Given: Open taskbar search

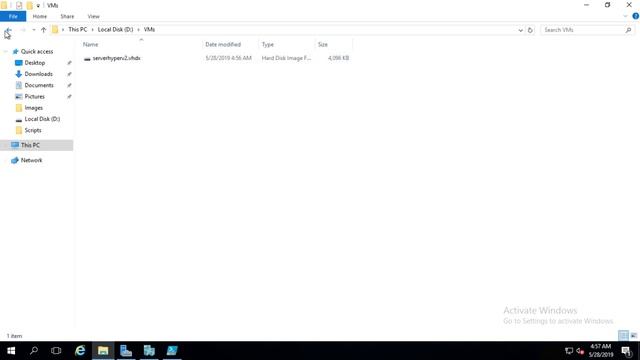Looking at the screenshot, I should pos(34,351).
